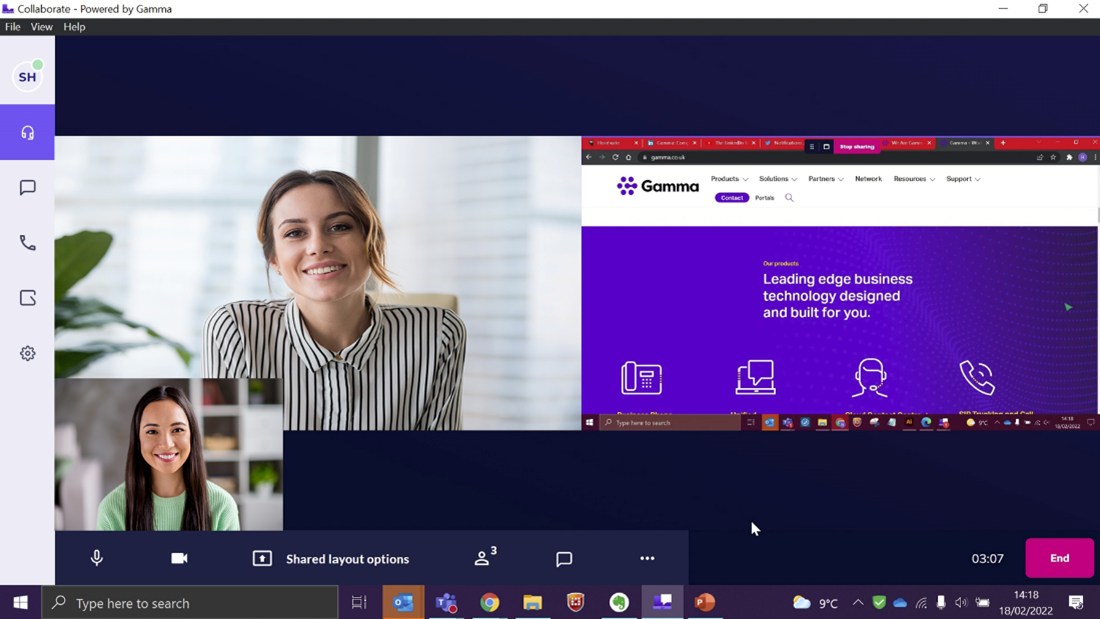Open the File menu
The image size is (1100, 619).
tap(13, 27)
